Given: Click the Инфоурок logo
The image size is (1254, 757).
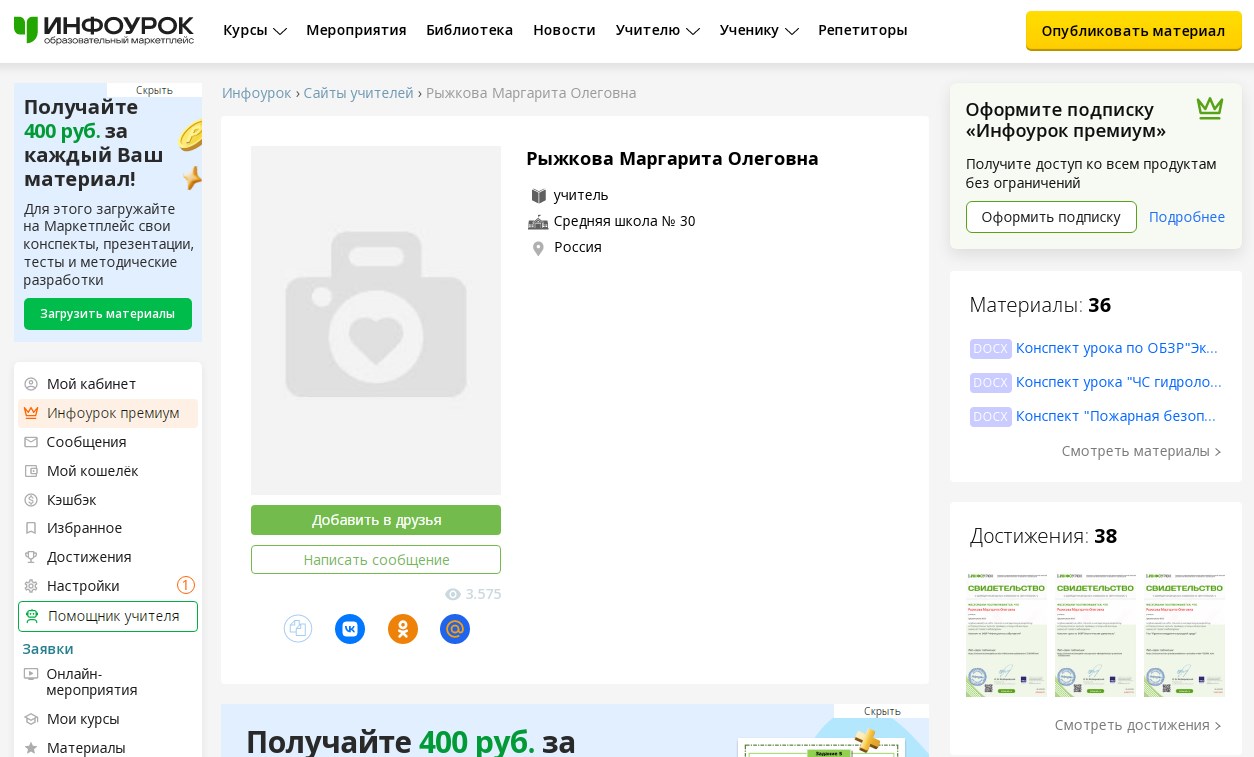Looking at the screenshot, I should click(104, 30).
